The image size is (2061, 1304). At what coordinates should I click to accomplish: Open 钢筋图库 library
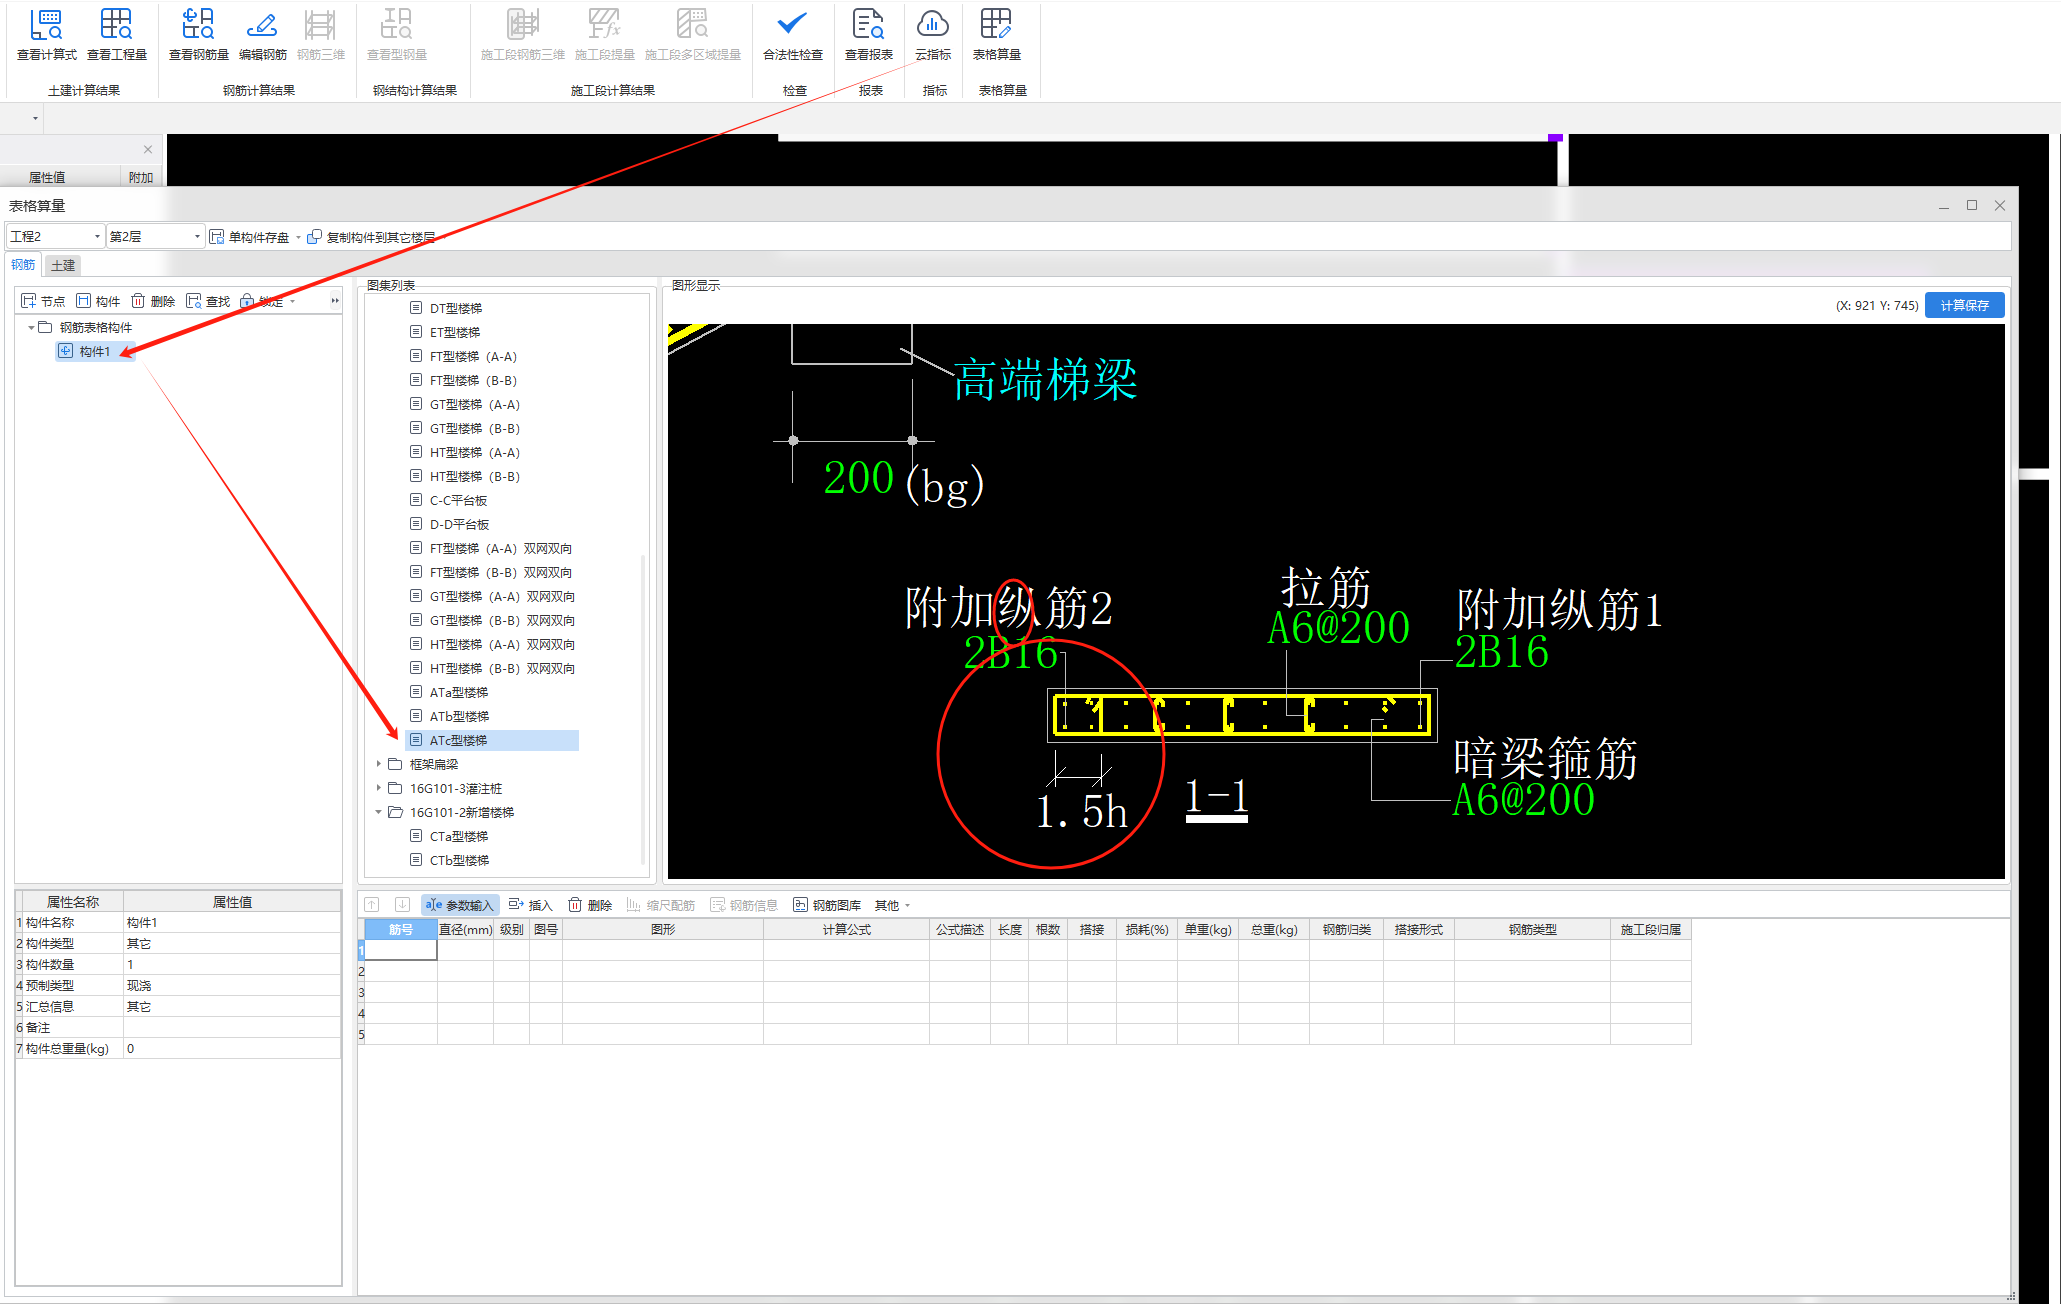point(827,905)
